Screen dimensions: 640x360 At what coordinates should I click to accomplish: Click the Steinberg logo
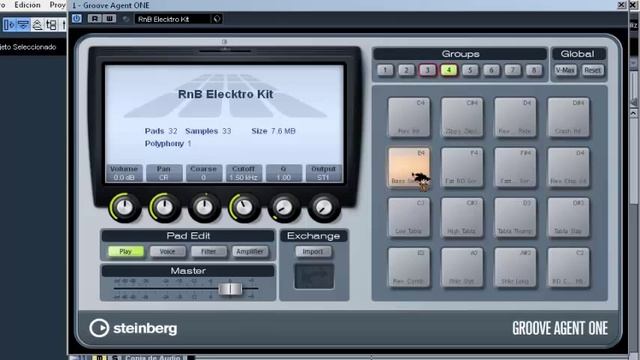click(x=133, y=328)
